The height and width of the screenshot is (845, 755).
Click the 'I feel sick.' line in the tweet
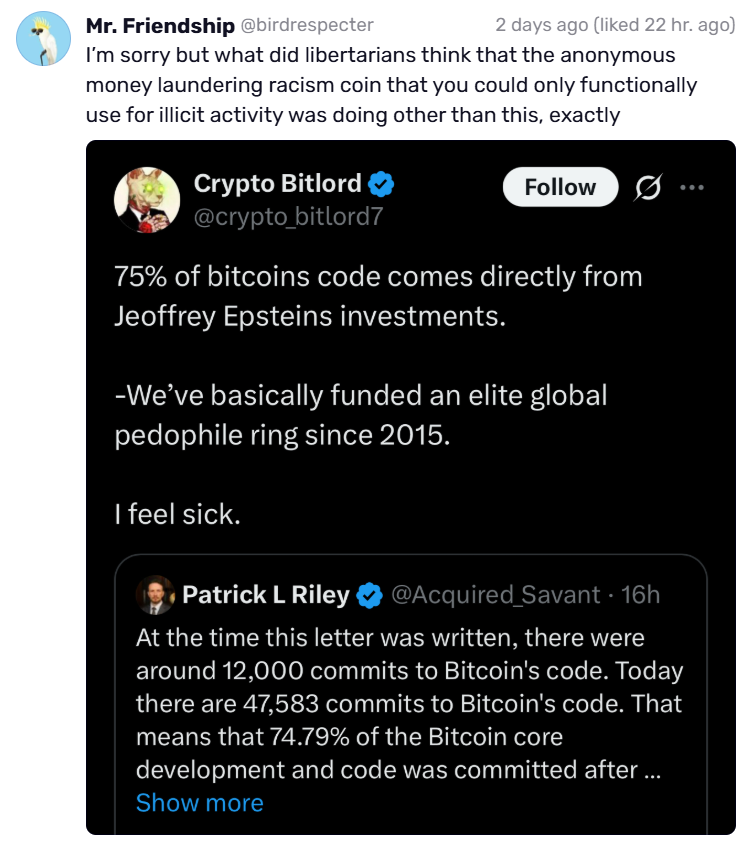pyautogui.click(x=177, y=514)
